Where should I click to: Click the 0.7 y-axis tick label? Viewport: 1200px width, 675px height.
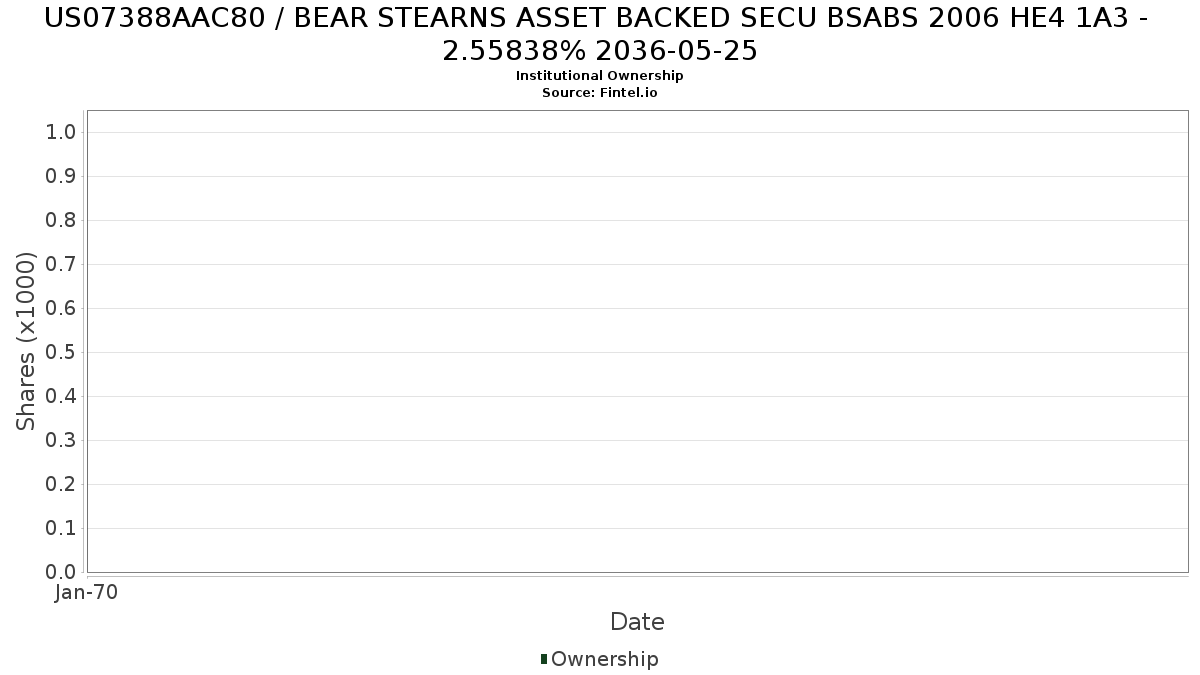tap(61, 264)
